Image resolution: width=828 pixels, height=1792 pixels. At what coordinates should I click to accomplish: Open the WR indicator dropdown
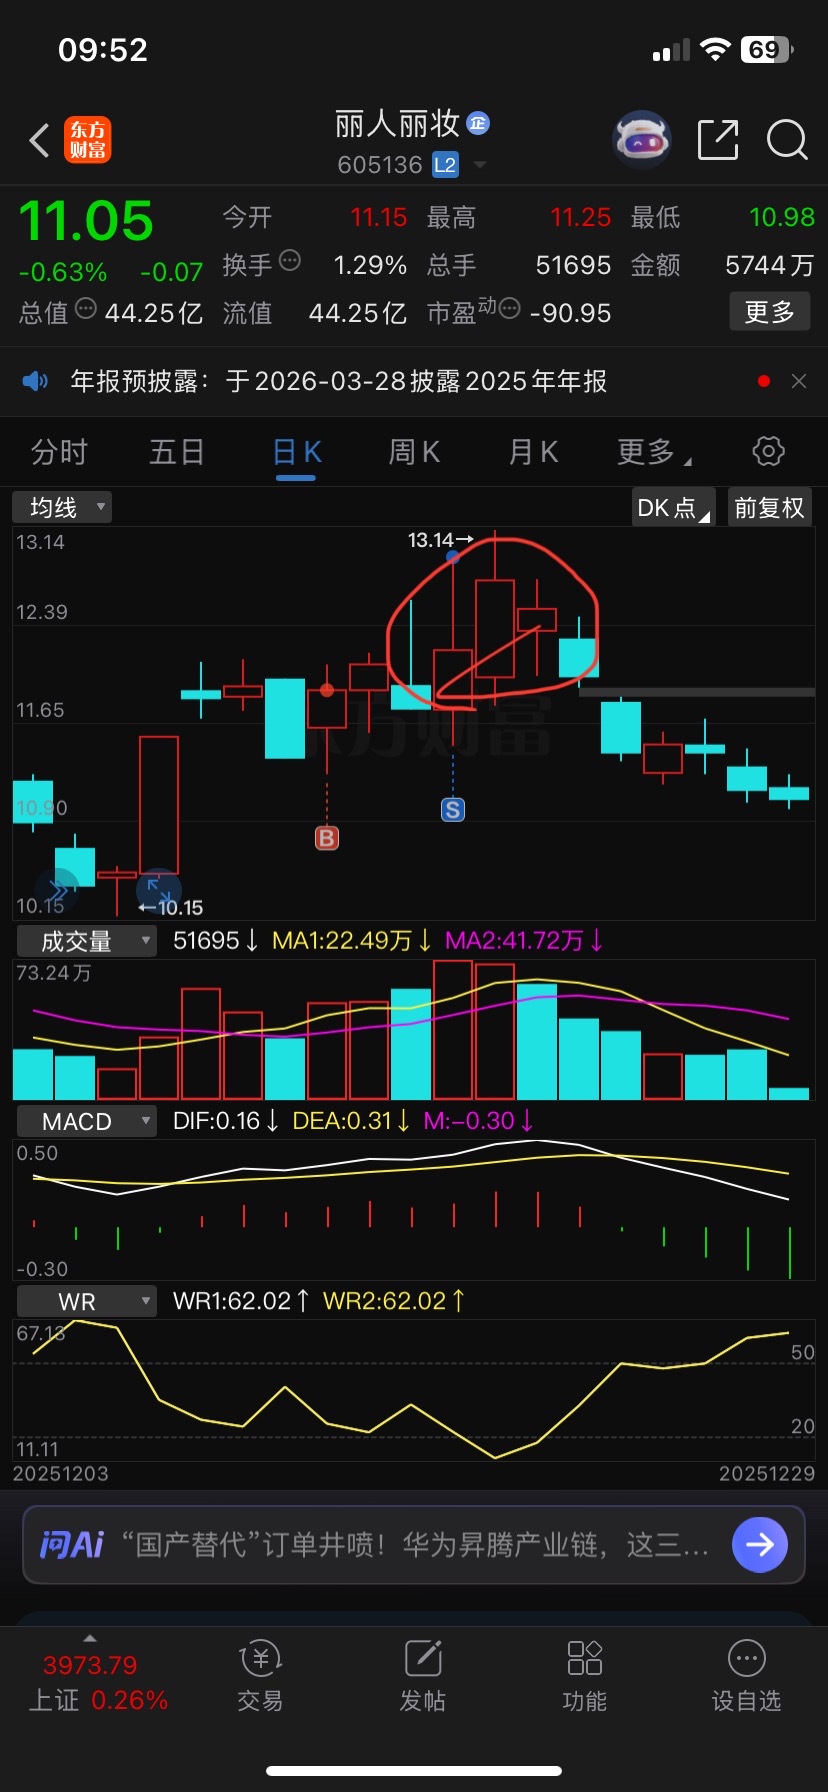(87, 1301)
